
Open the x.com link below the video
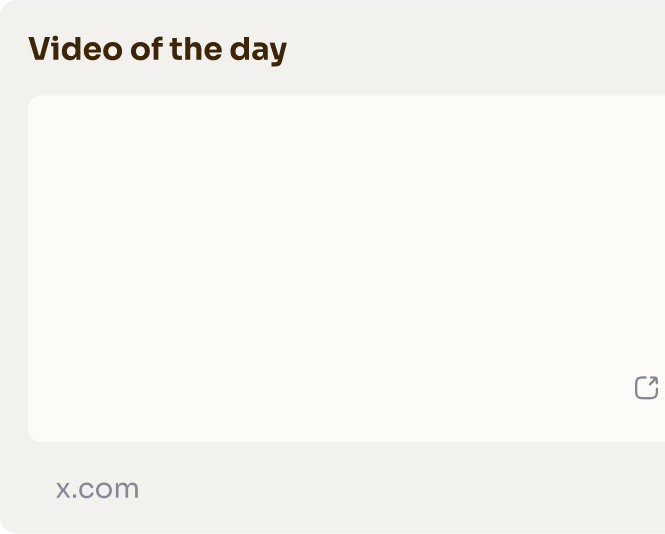[x=97, y=489]
